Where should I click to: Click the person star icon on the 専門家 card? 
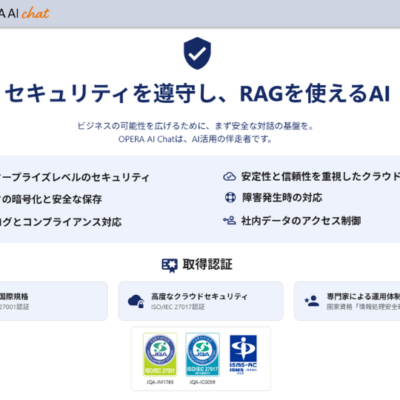tap(312, 301)
